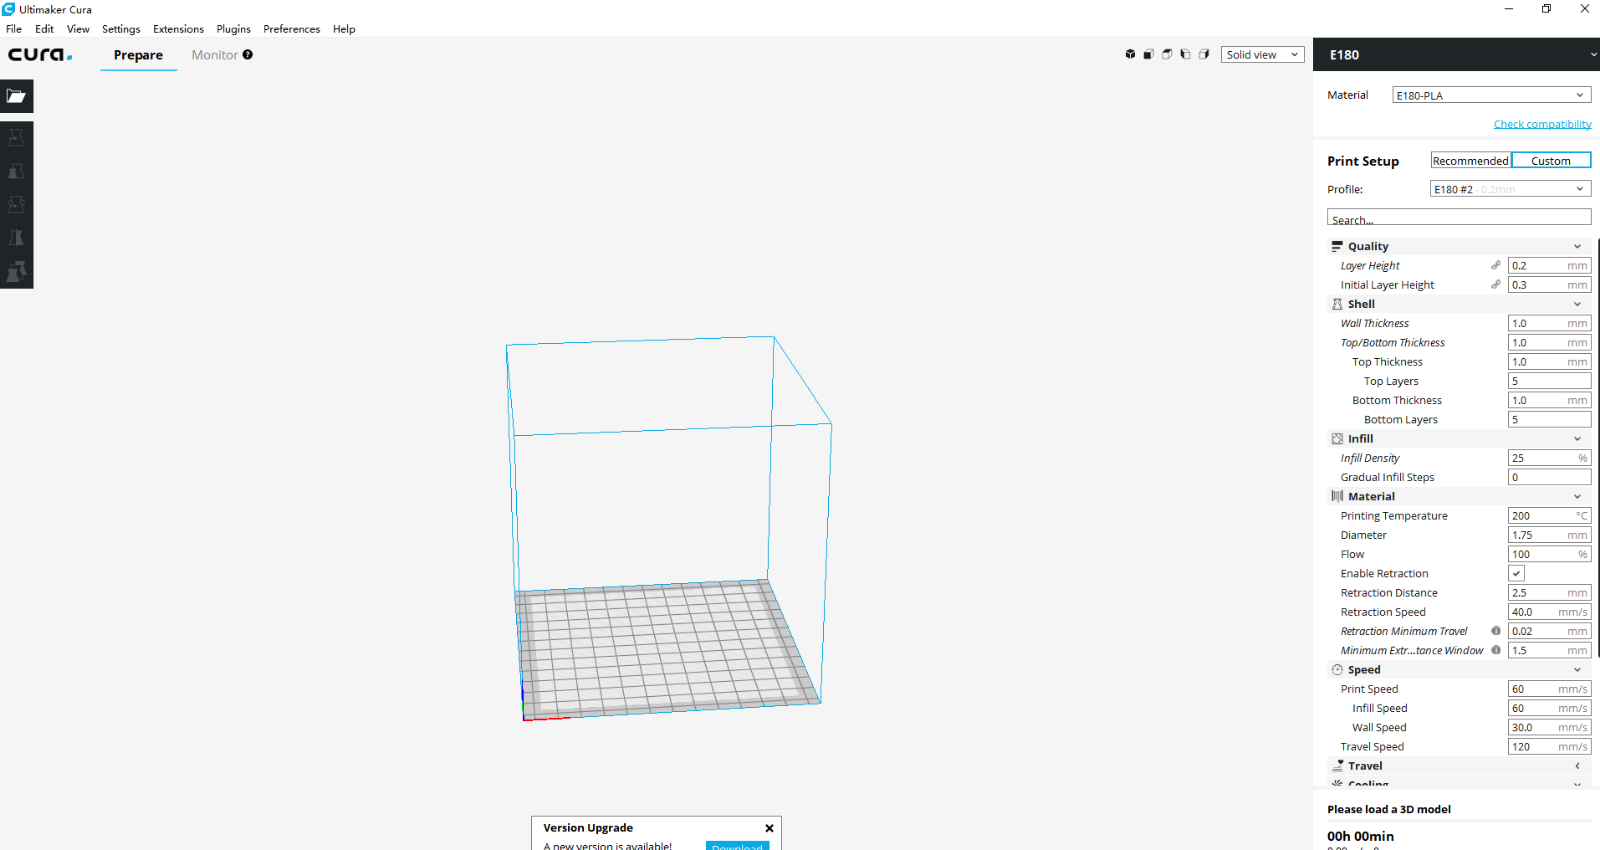1600x850 pixels.
Task: Open the Extensions menu
Action: tap(178, 29)
